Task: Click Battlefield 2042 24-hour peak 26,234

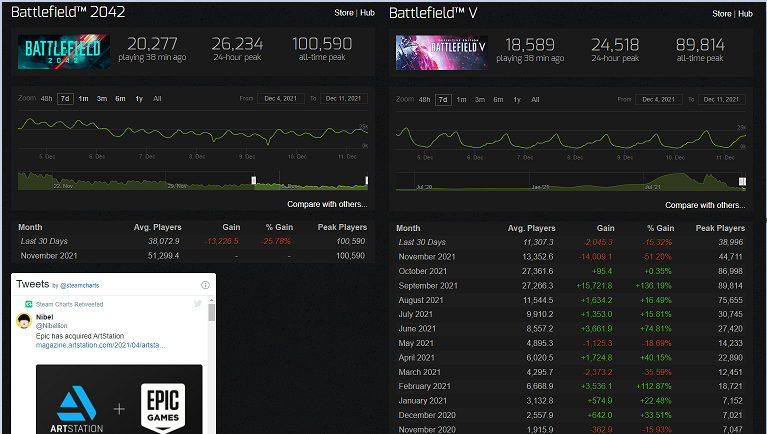Action: click(x=237, y=44)
